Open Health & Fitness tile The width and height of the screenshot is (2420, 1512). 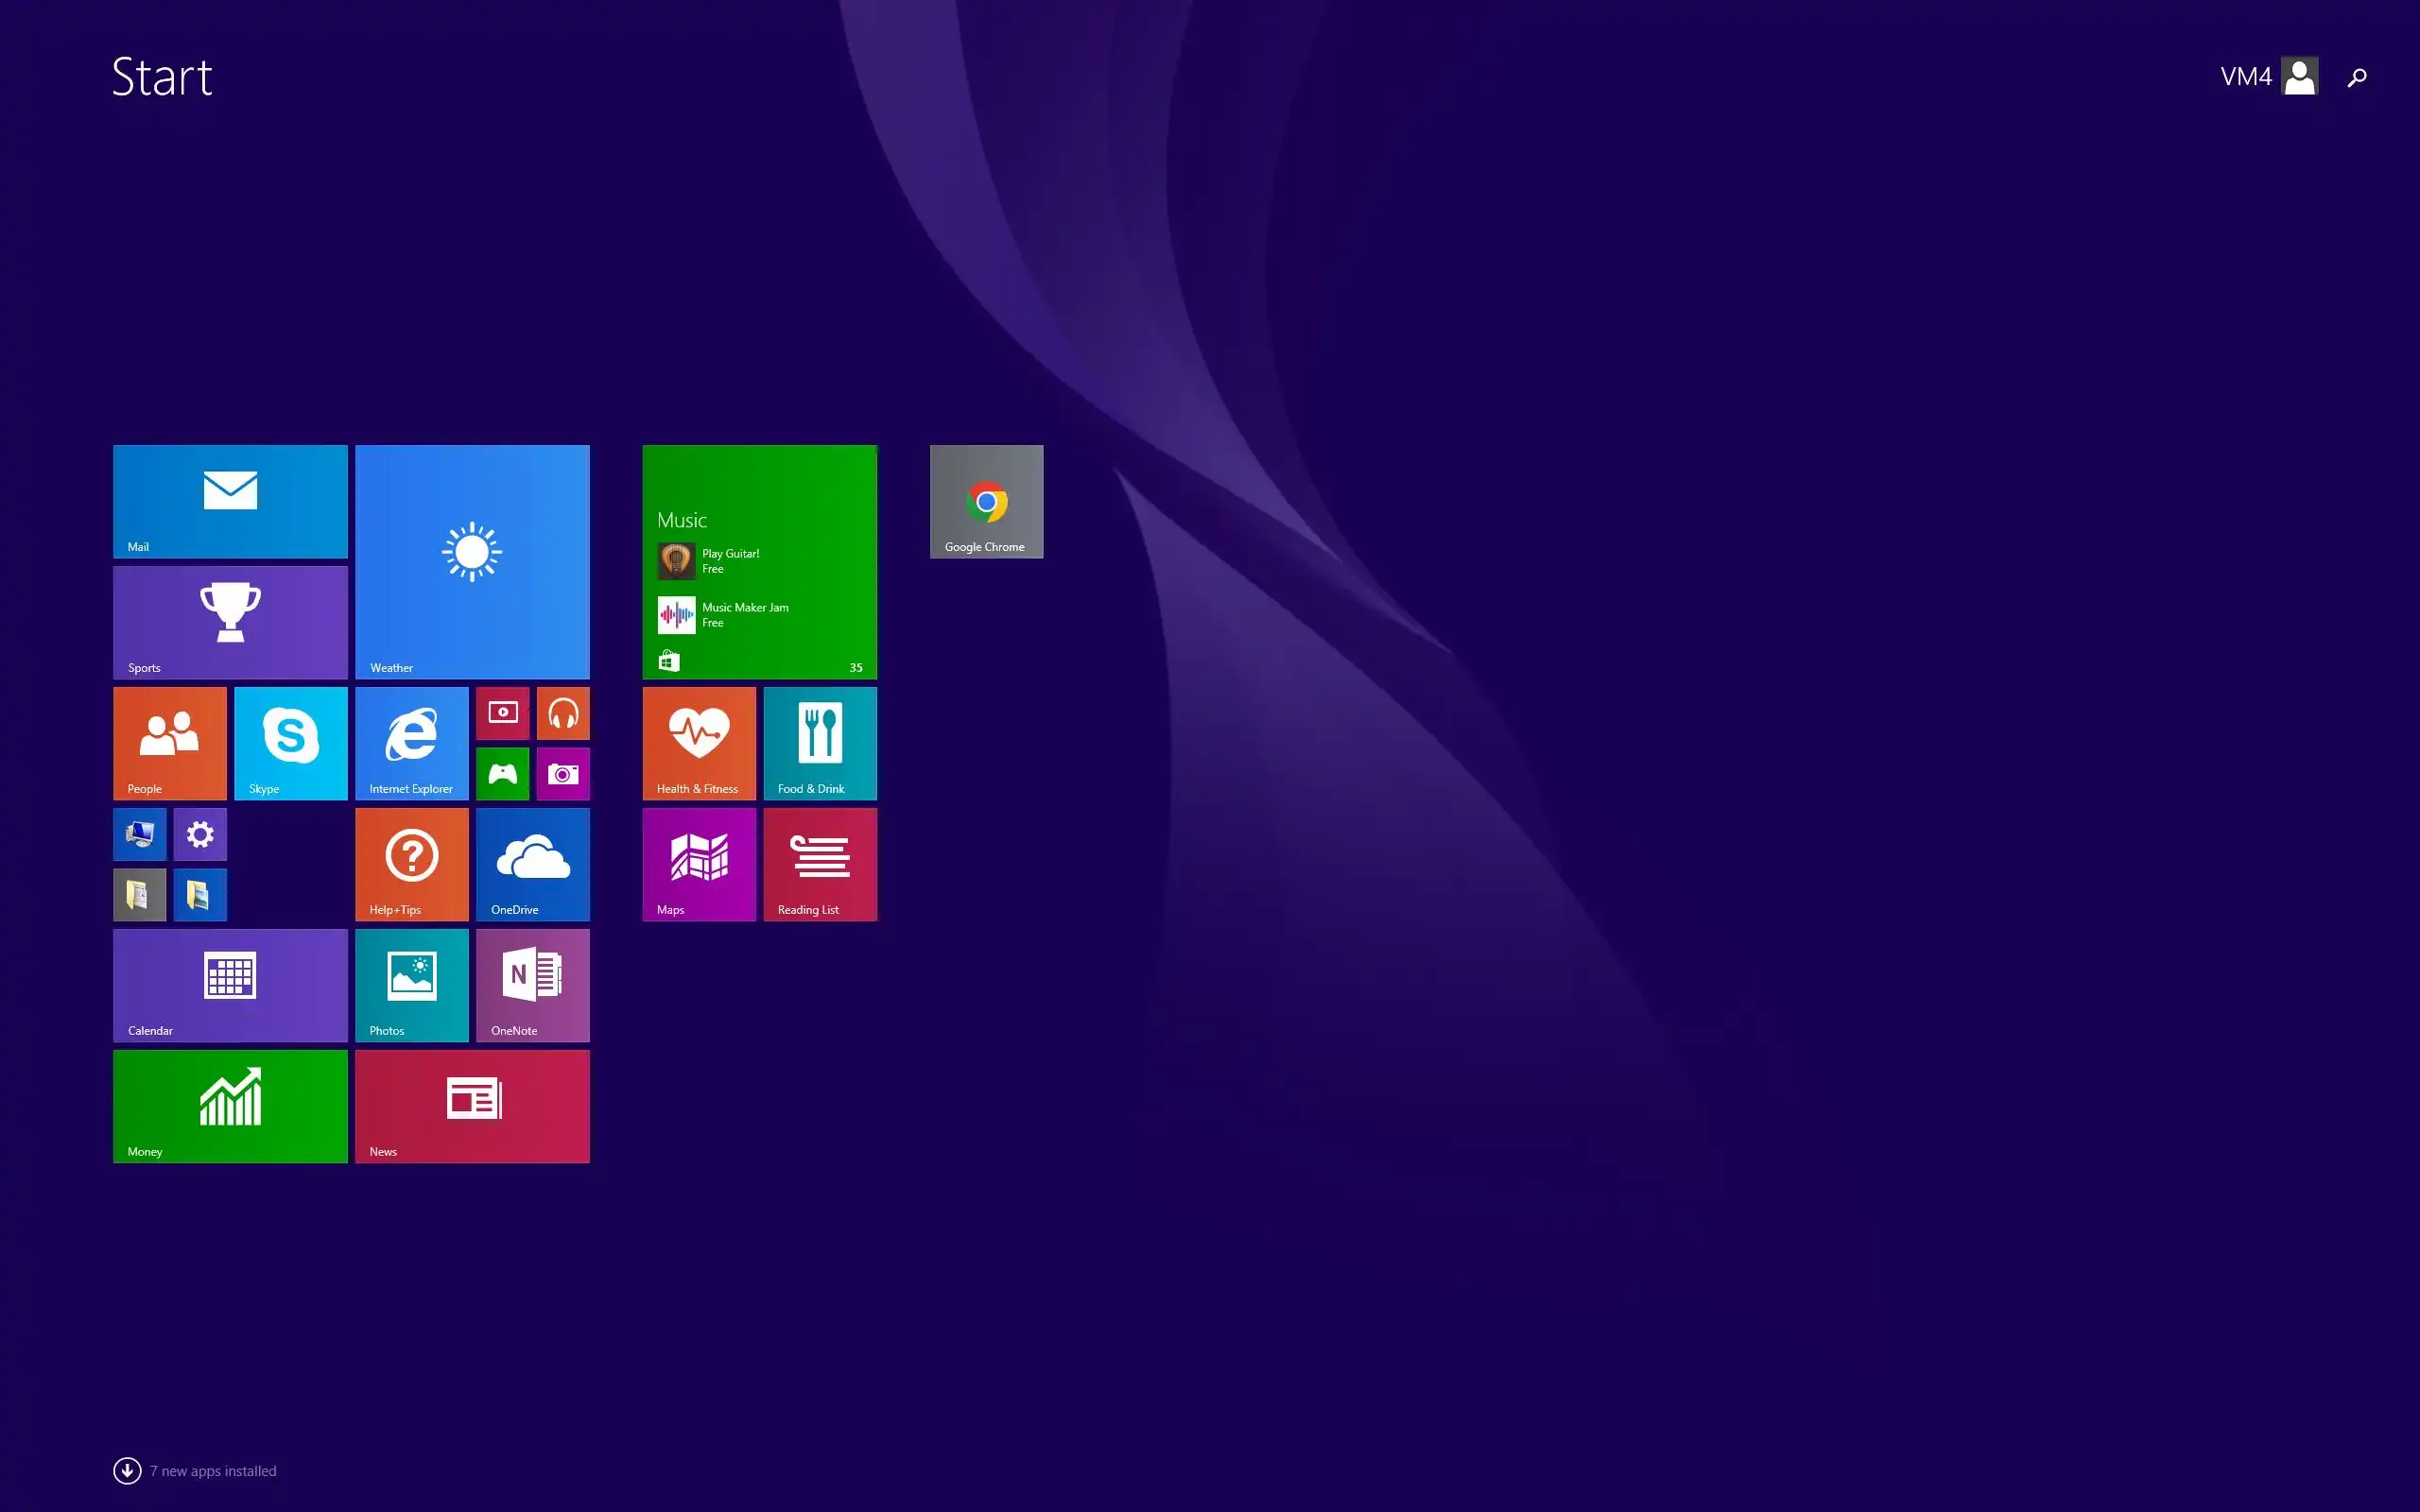[x=699, y=742]
